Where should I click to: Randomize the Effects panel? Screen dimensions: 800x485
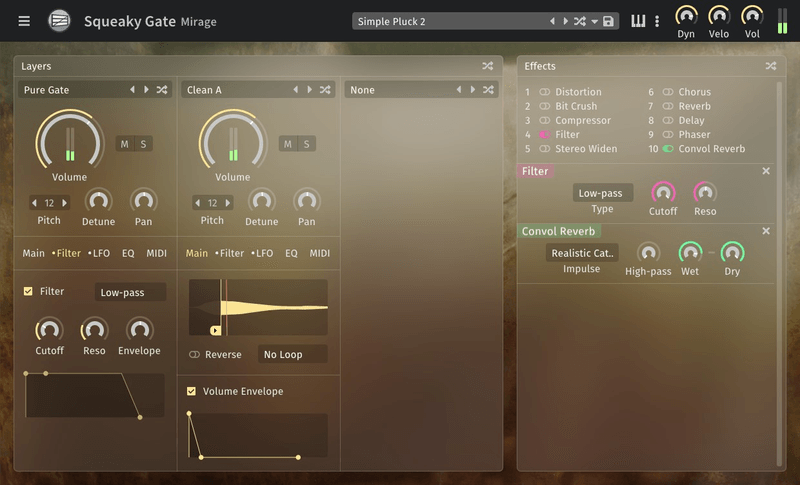(771, 66)
